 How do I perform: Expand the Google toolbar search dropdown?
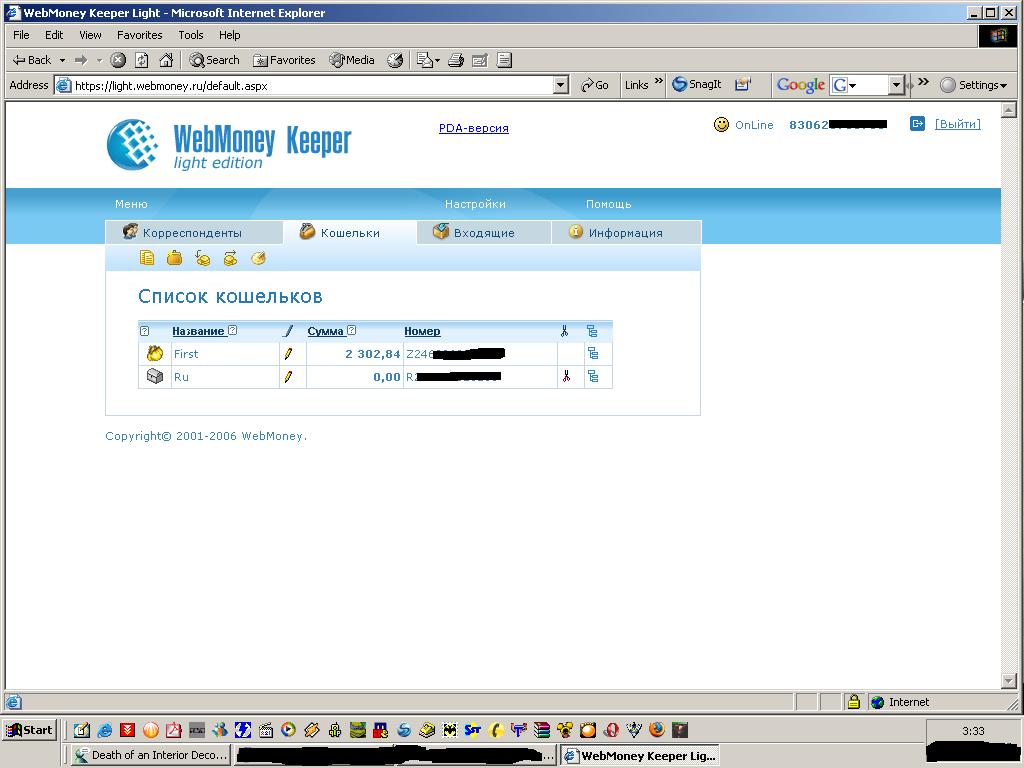point(896,85)
